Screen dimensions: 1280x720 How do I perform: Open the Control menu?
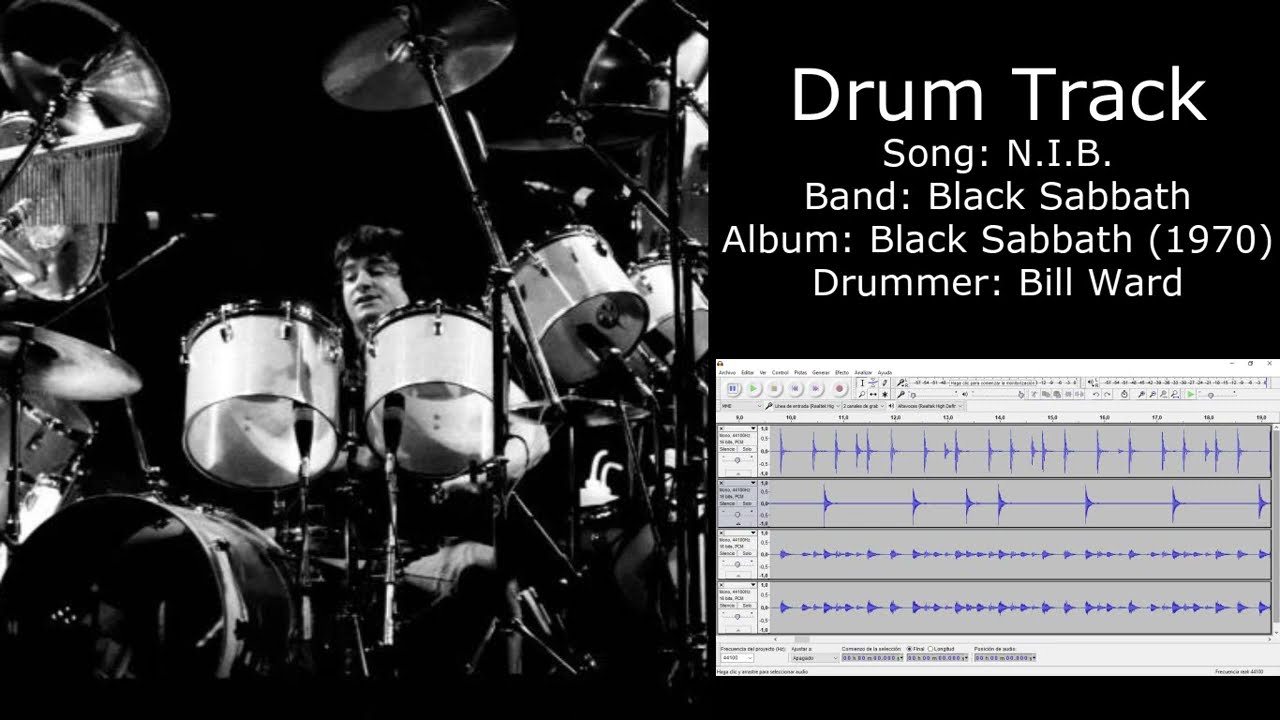[780, 372]
